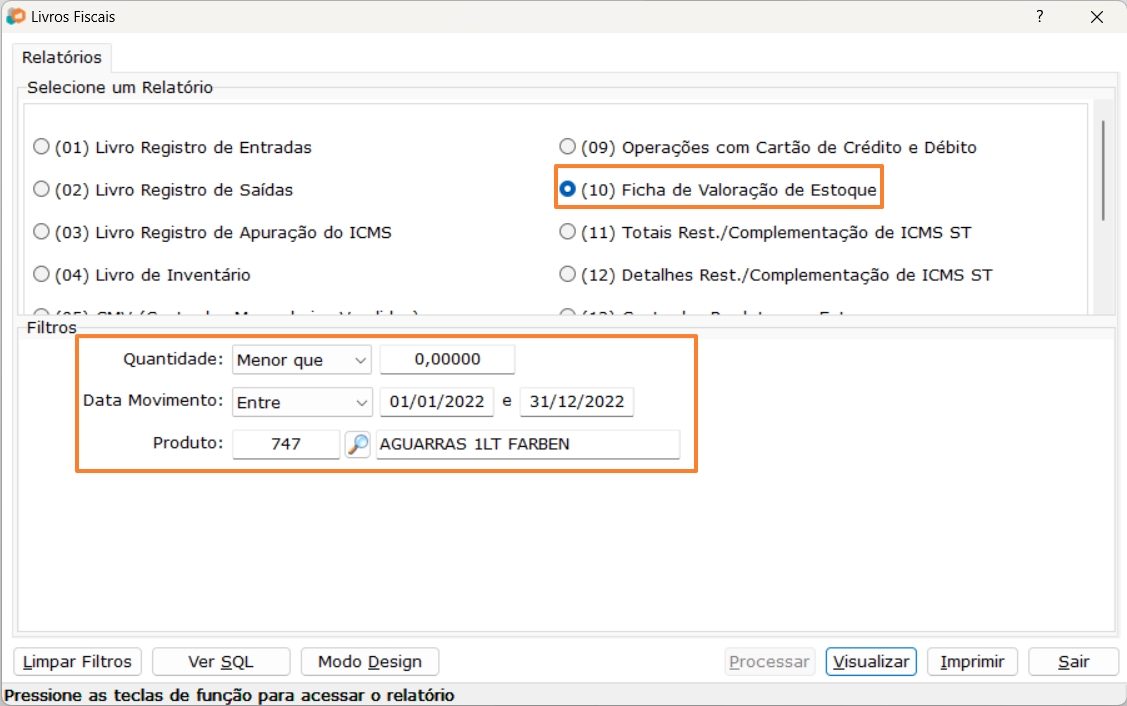Select Livro Registro de Saídas option
1127x706 pixels.
(41, 189)
